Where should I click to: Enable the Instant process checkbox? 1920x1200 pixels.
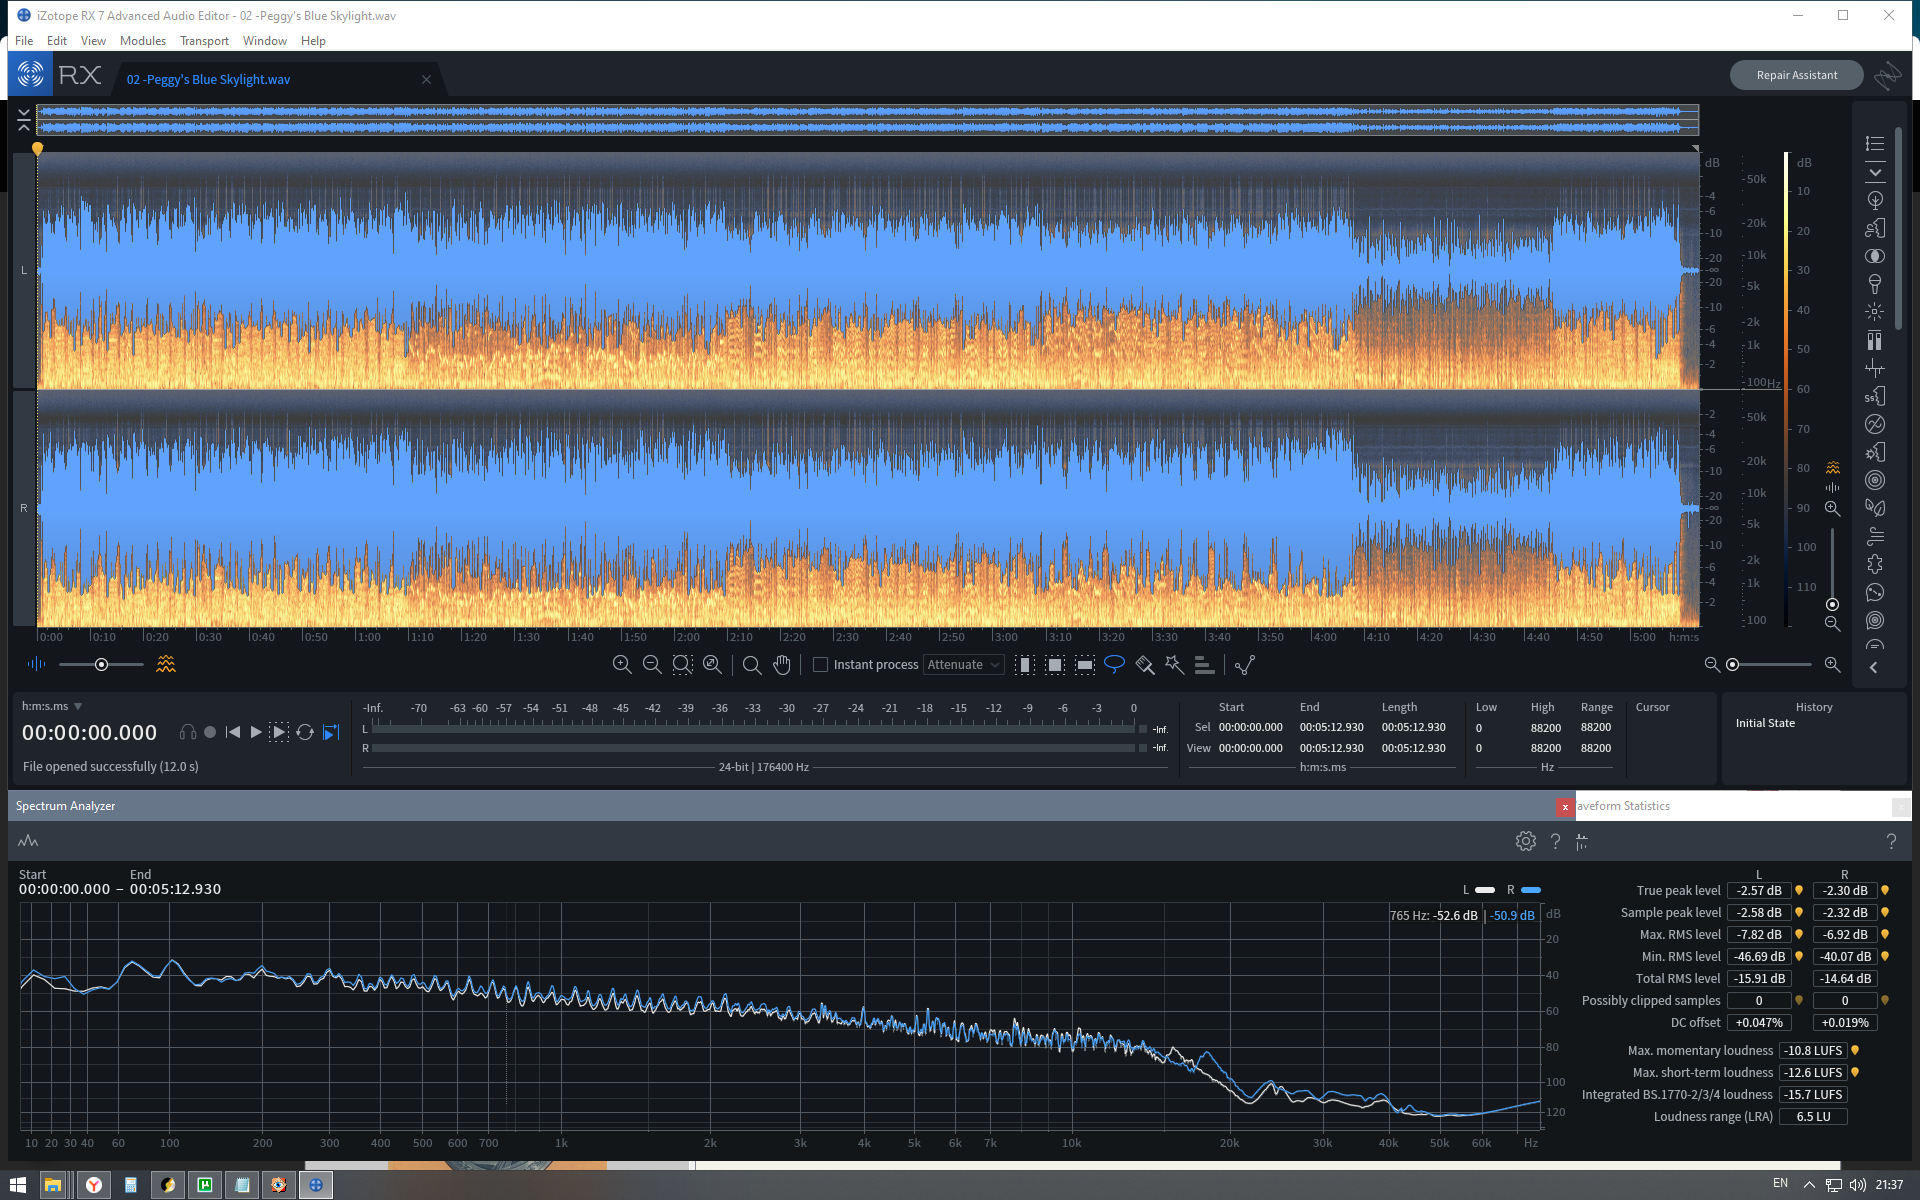pos(820,664)
